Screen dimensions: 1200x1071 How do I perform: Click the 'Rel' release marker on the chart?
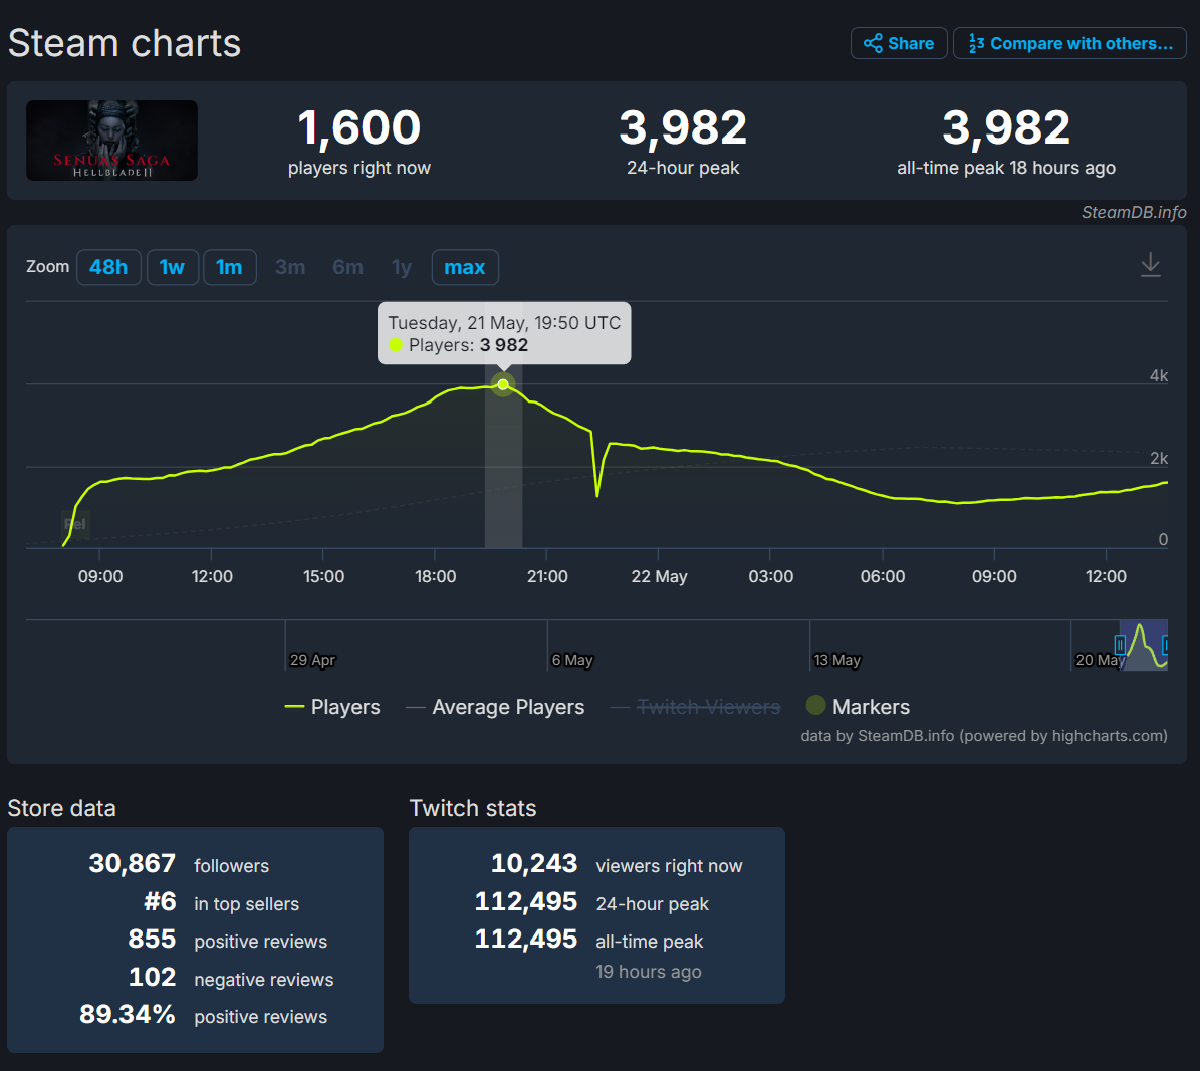click(75, 524)
